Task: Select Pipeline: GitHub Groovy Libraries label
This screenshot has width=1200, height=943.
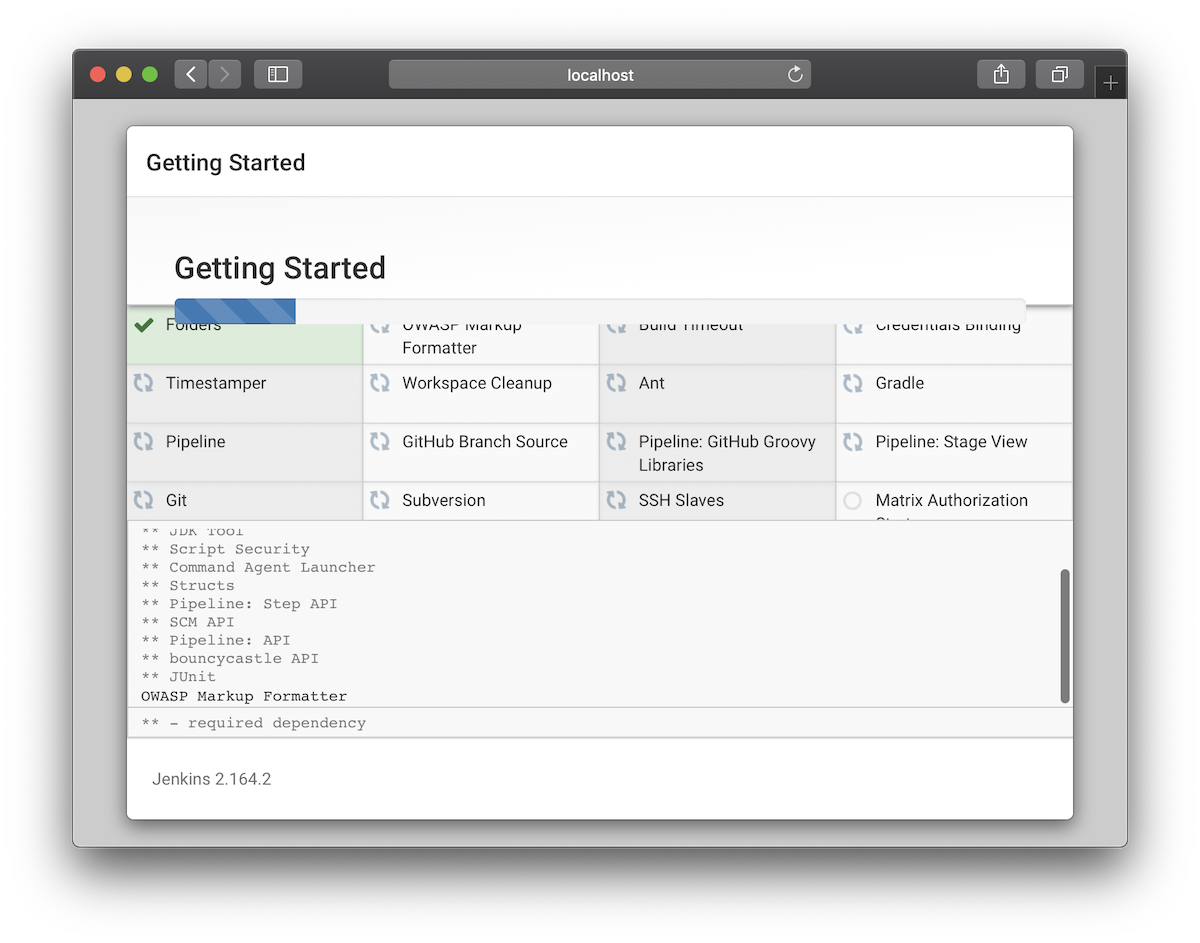Action: click(727, 453)
